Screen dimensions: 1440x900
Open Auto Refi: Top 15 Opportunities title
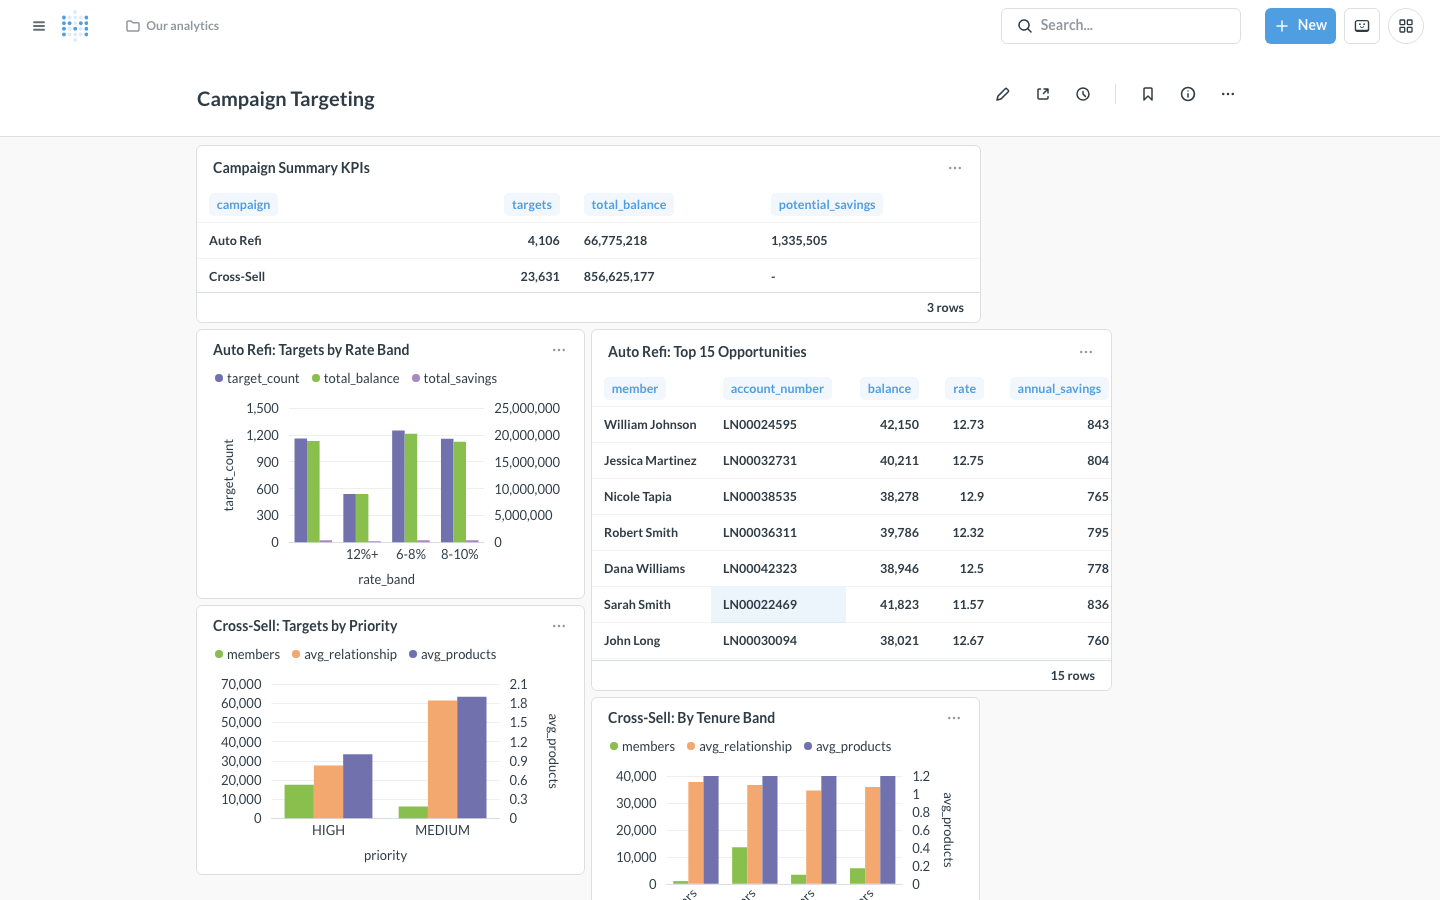click(707, 352)
